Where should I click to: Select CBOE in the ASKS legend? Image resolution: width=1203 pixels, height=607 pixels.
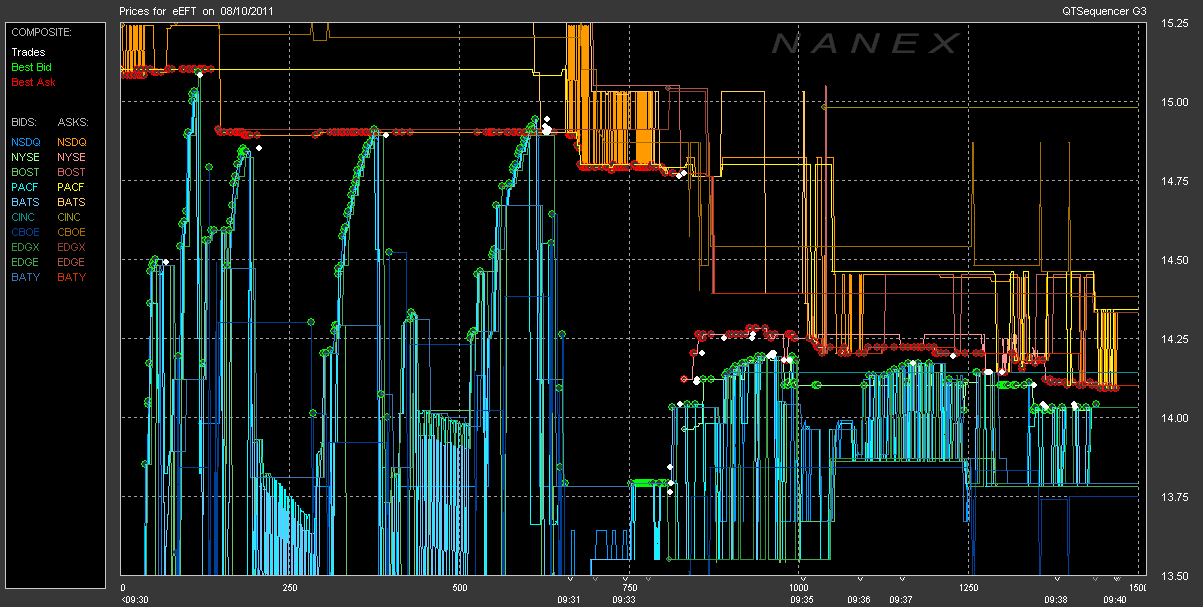71,232
